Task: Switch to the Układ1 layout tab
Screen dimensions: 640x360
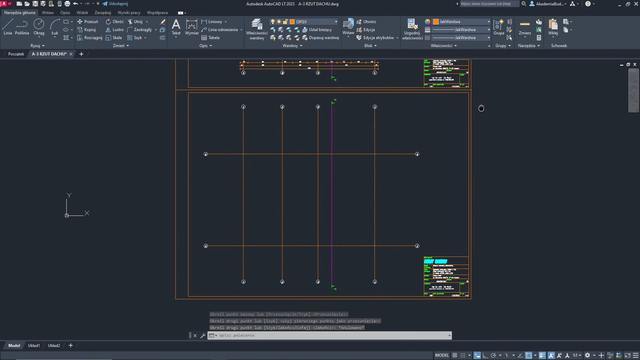Action: tap(33, 346)
